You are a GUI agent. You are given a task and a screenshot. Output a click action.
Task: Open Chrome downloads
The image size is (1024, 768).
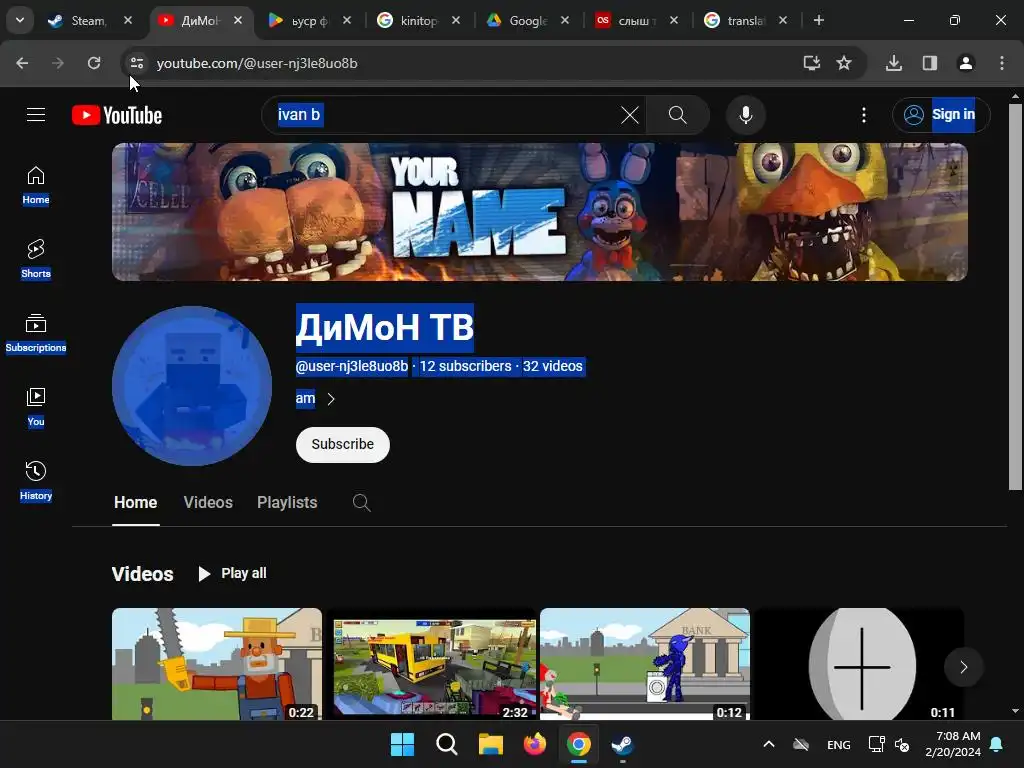click(894, 63)
